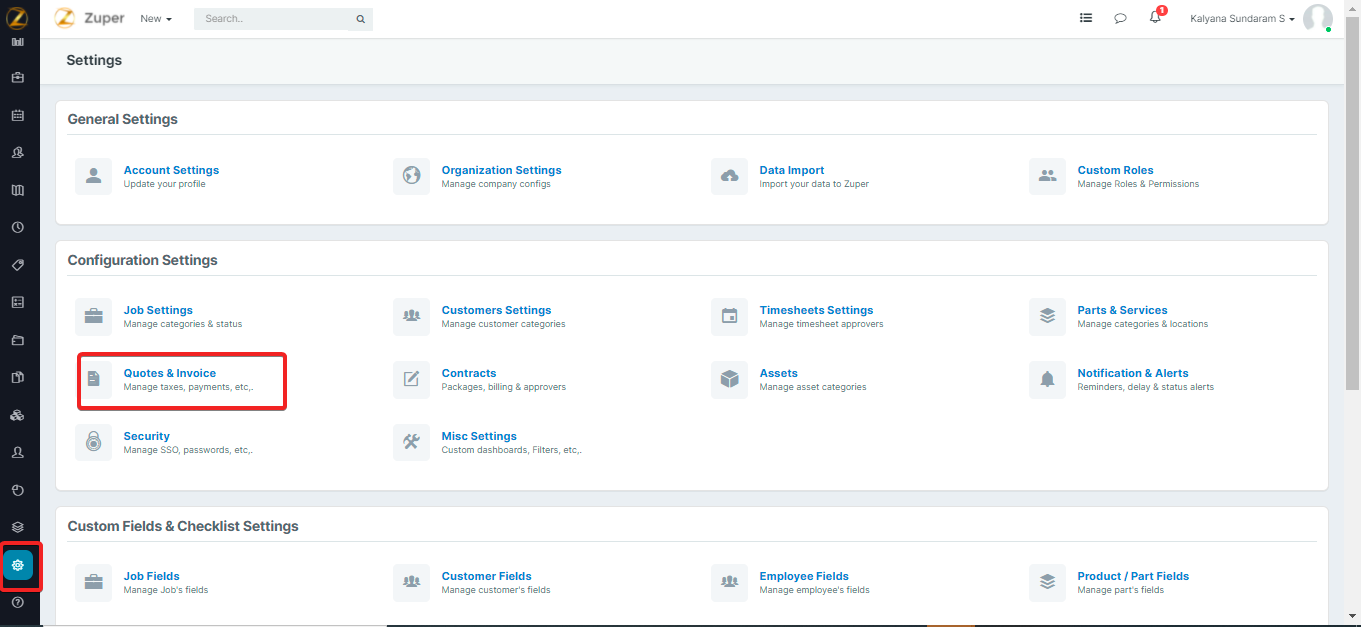Open the calendar icon in sidebar
This screenshot has height=627, width=1361.
18,115
